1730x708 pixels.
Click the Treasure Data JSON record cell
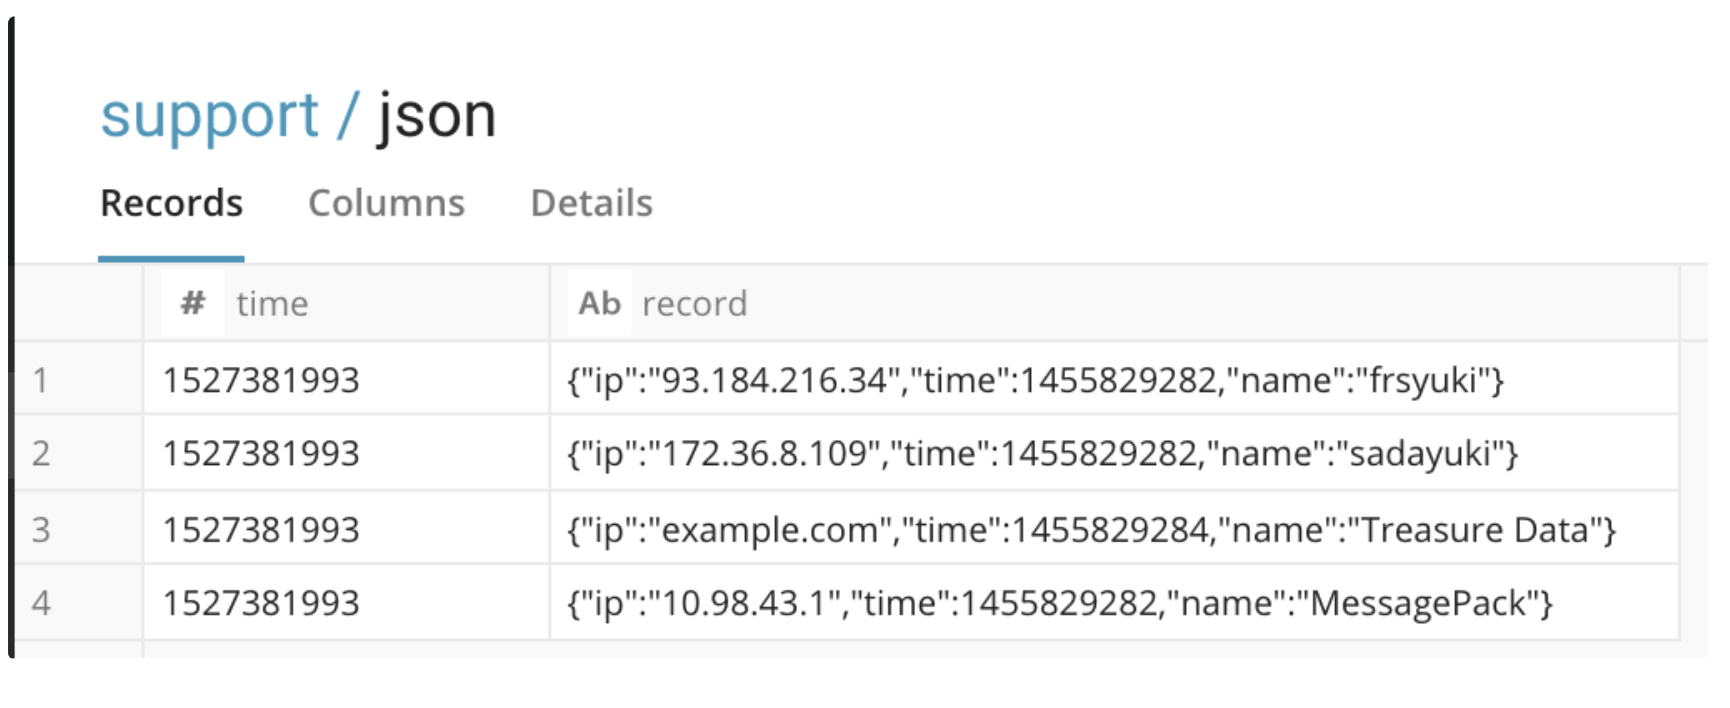(1091, 529)
